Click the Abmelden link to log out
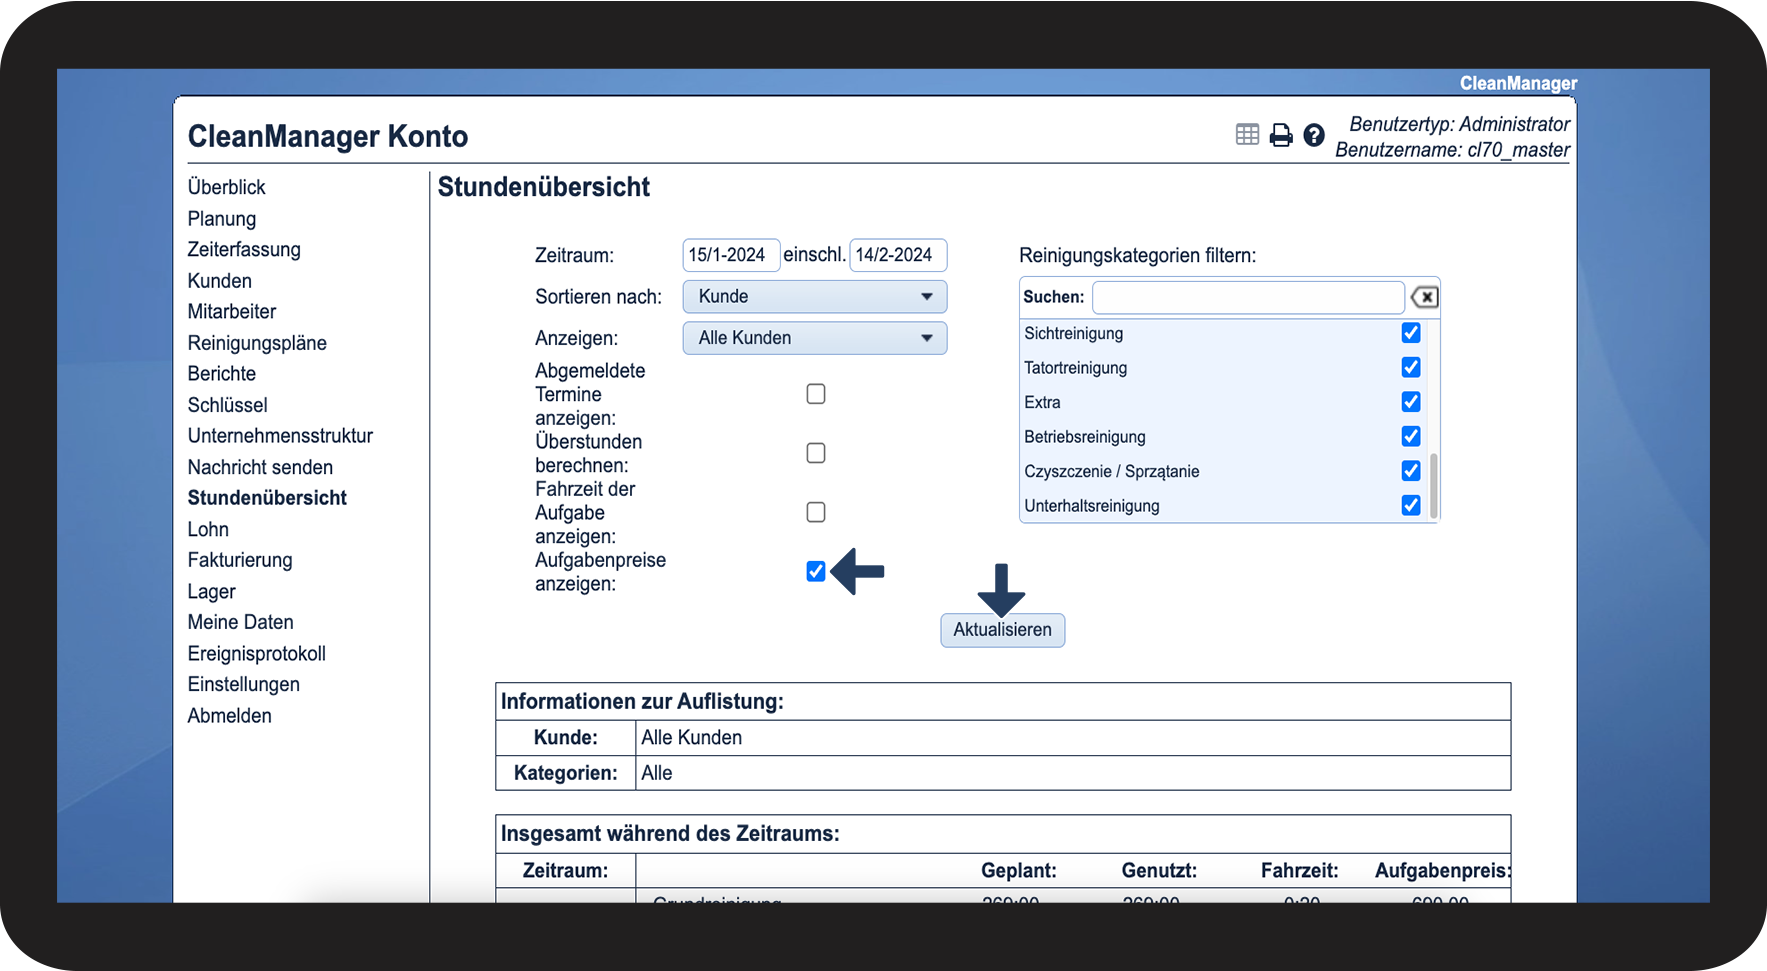This screenshot has height=971, width=1767. (x=230, y=716)
